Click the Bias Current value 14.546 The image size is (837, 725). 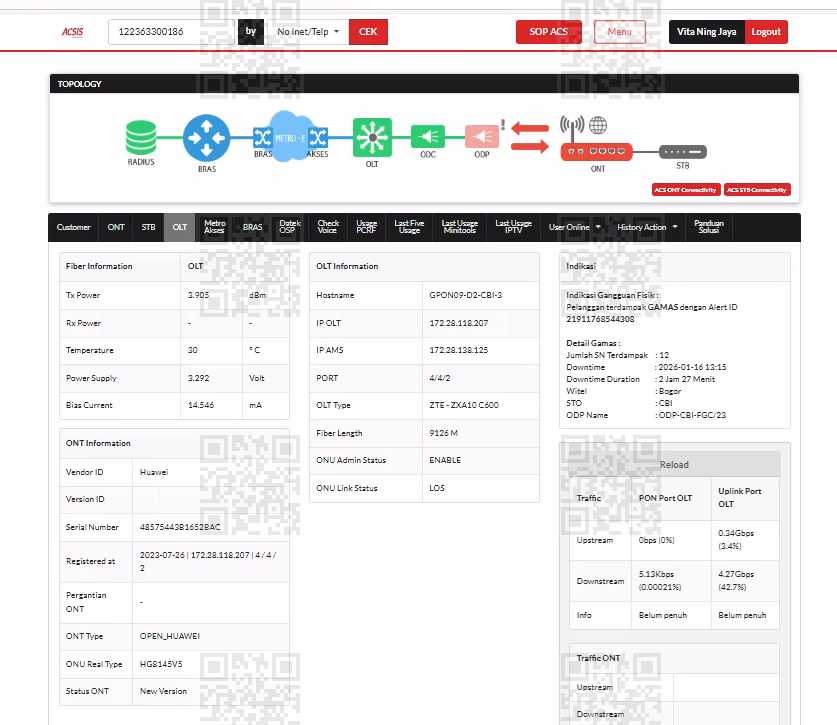coord(201,405)
